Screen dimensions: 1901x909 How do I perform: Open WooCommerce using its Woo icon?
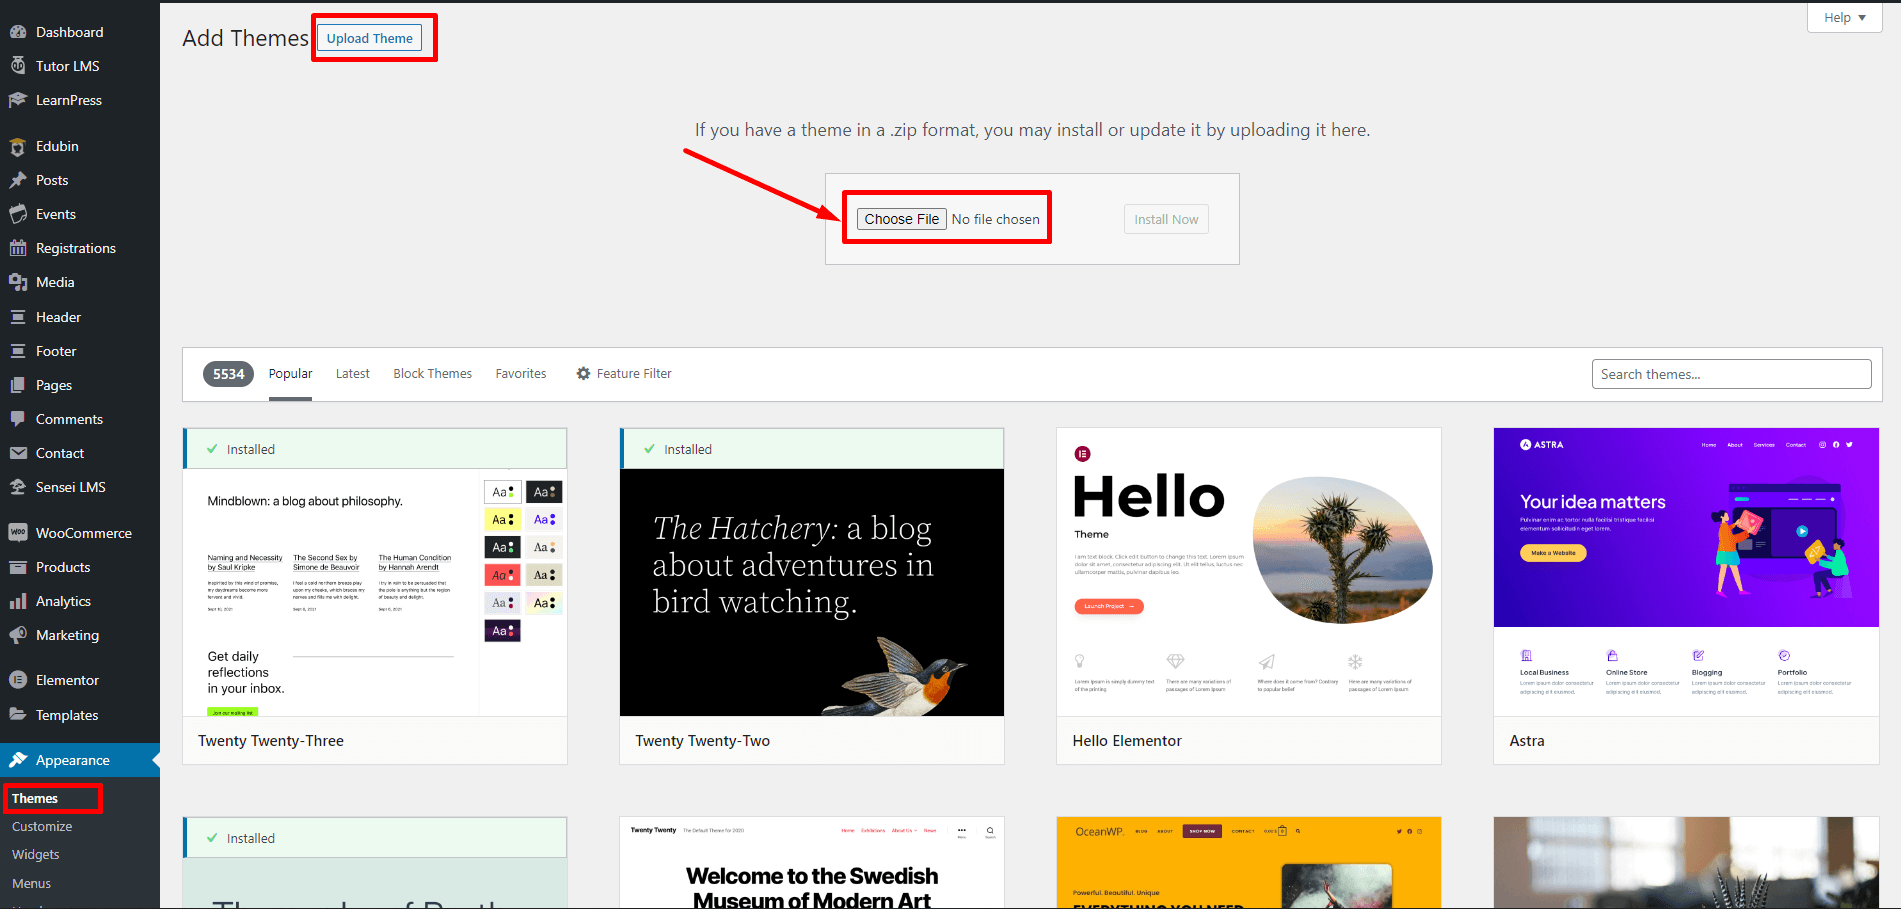coord(18,533)
